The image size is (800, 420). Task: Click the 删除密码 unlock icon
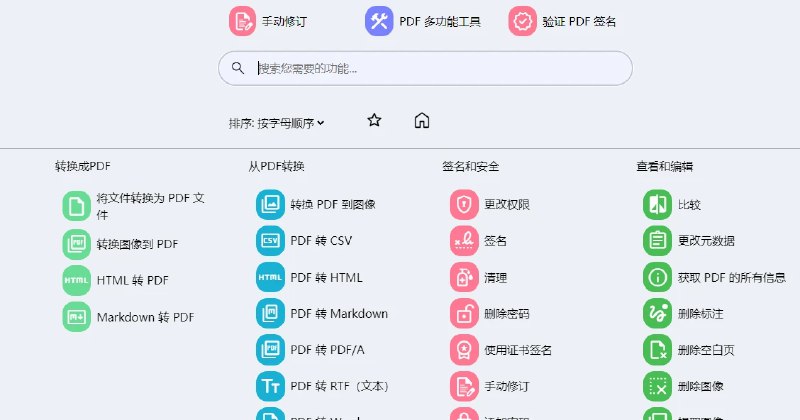(464, 313)
